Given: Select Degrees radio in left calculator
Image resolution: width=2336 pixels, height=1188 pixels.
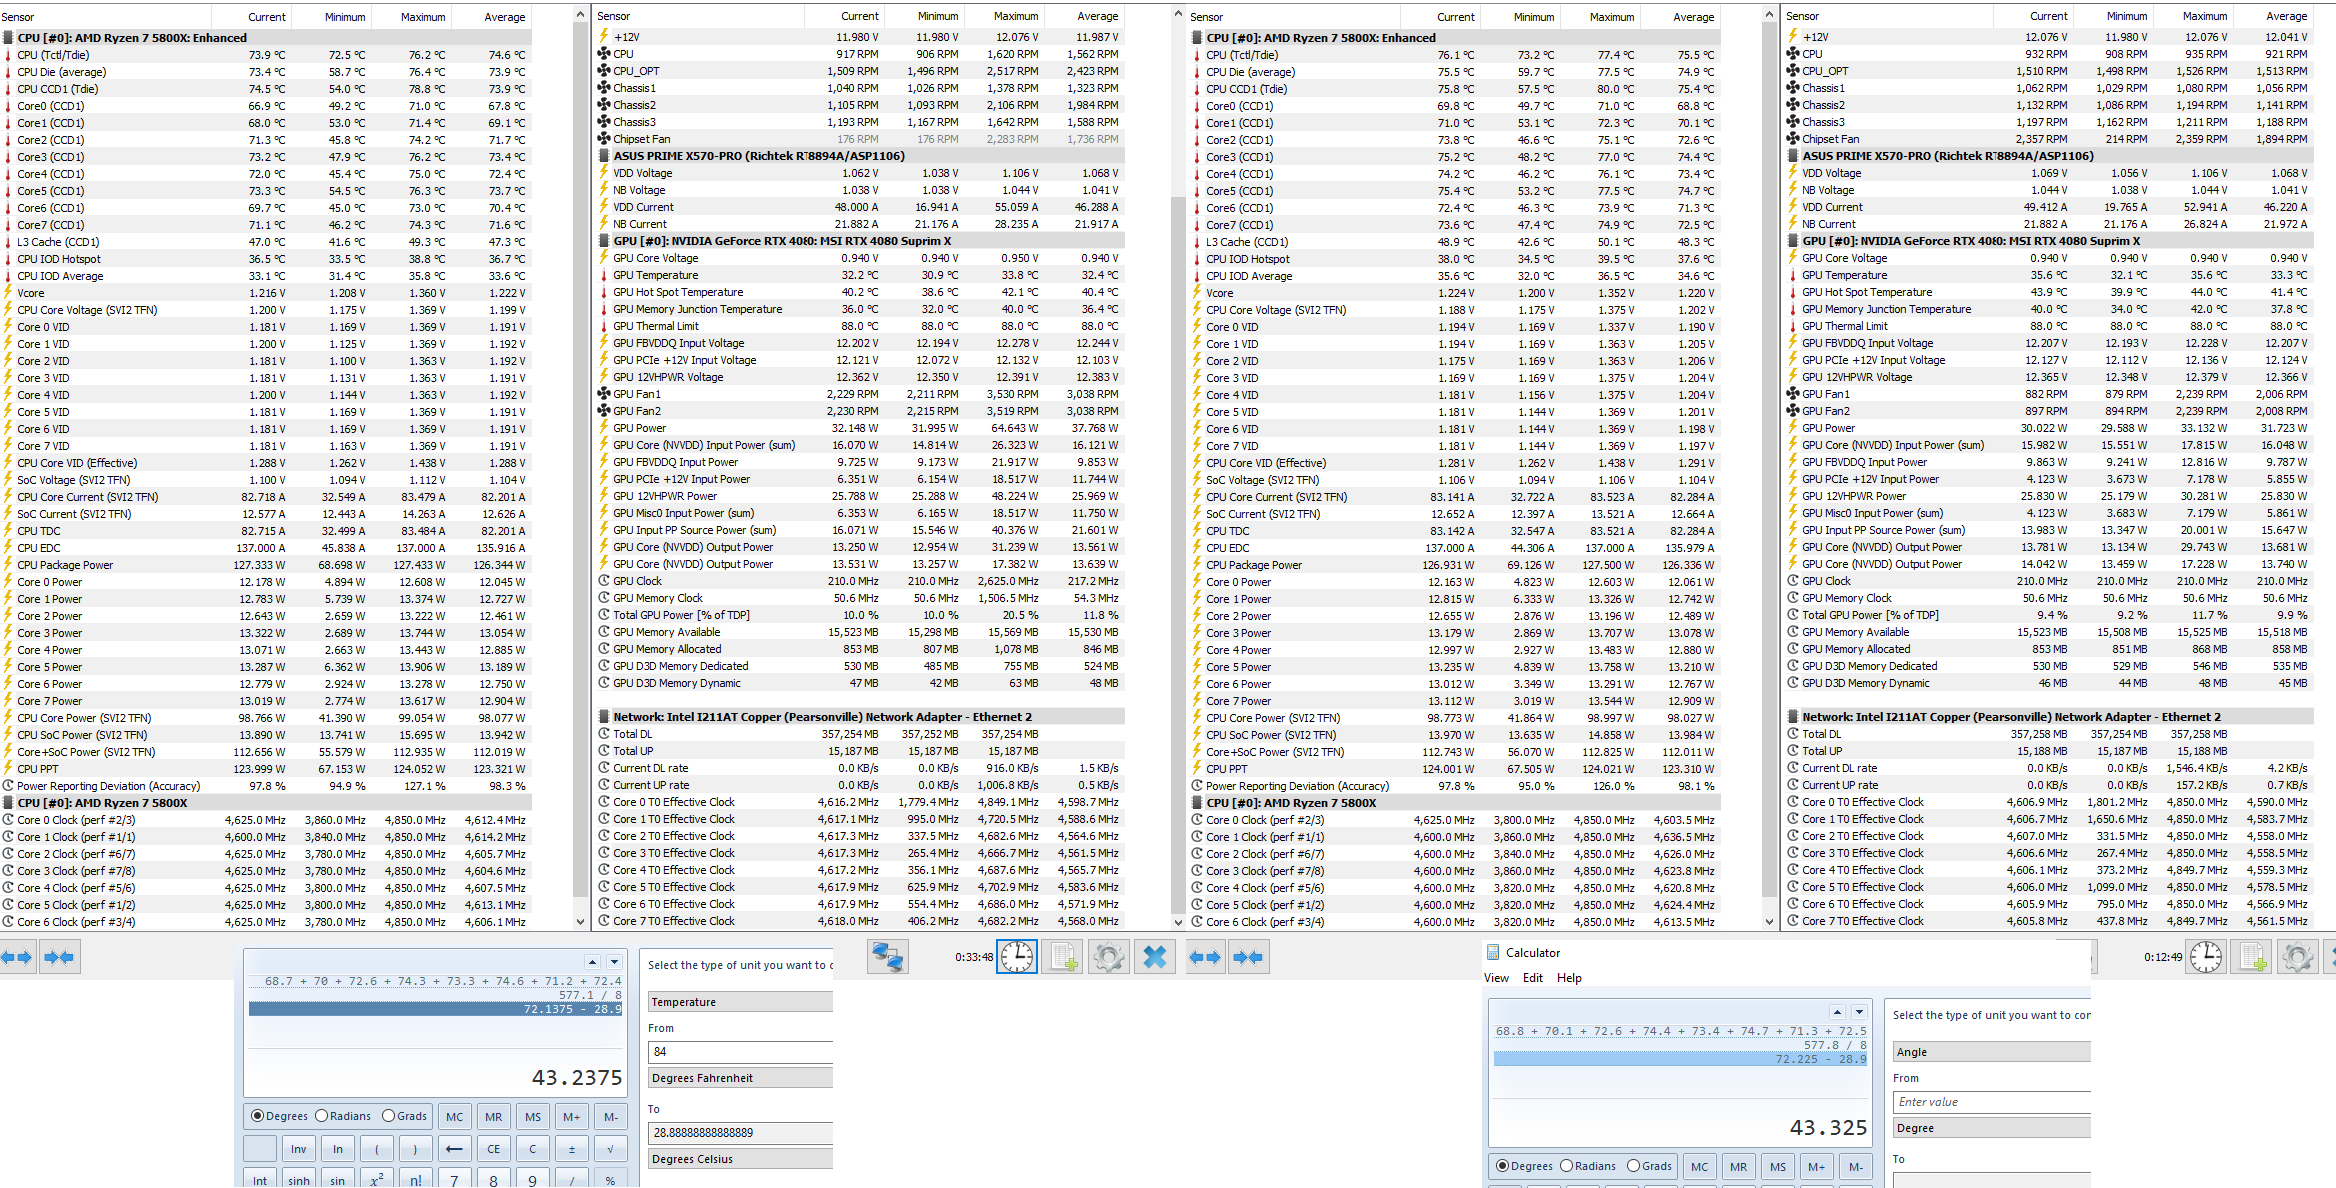Looking at the screenshot, I should click(258, 1116).
